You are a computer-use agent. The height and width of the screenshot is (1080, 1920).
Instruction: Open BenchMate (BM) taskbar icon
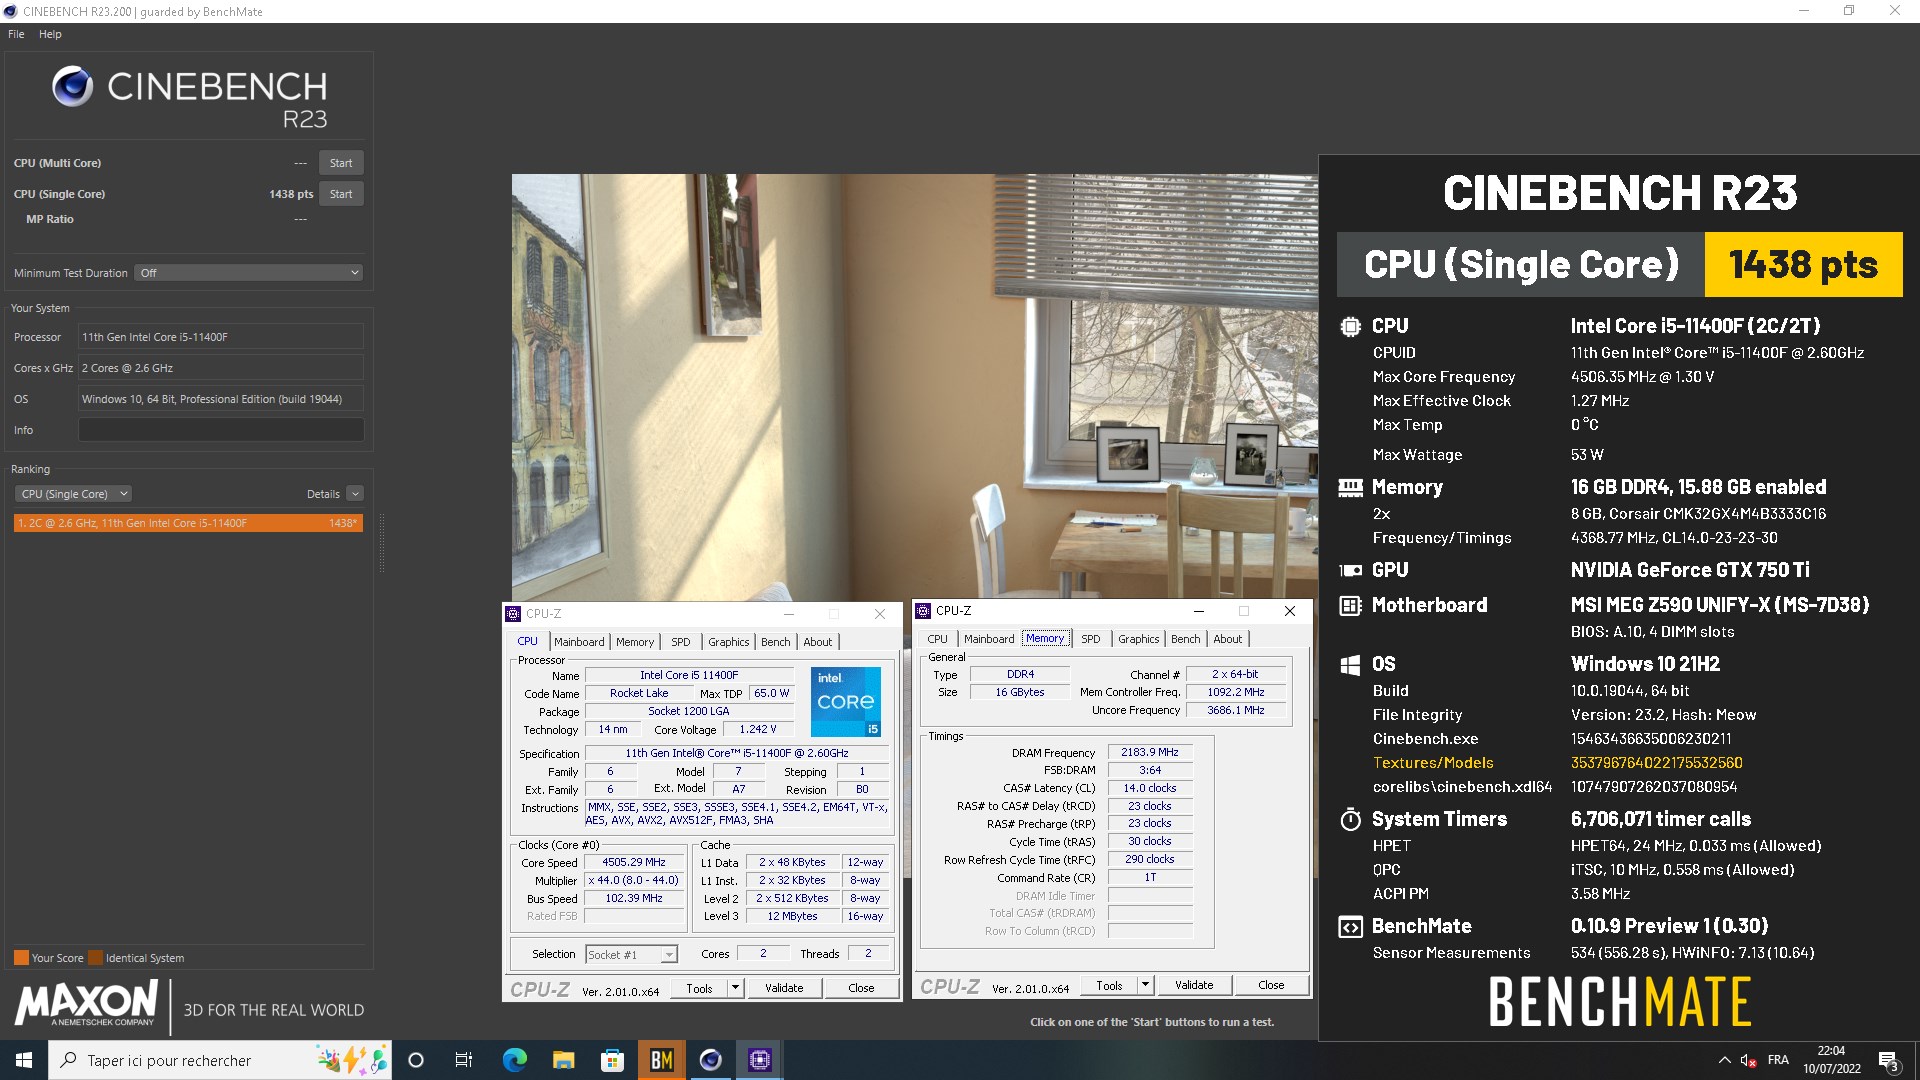[661, 1060]
